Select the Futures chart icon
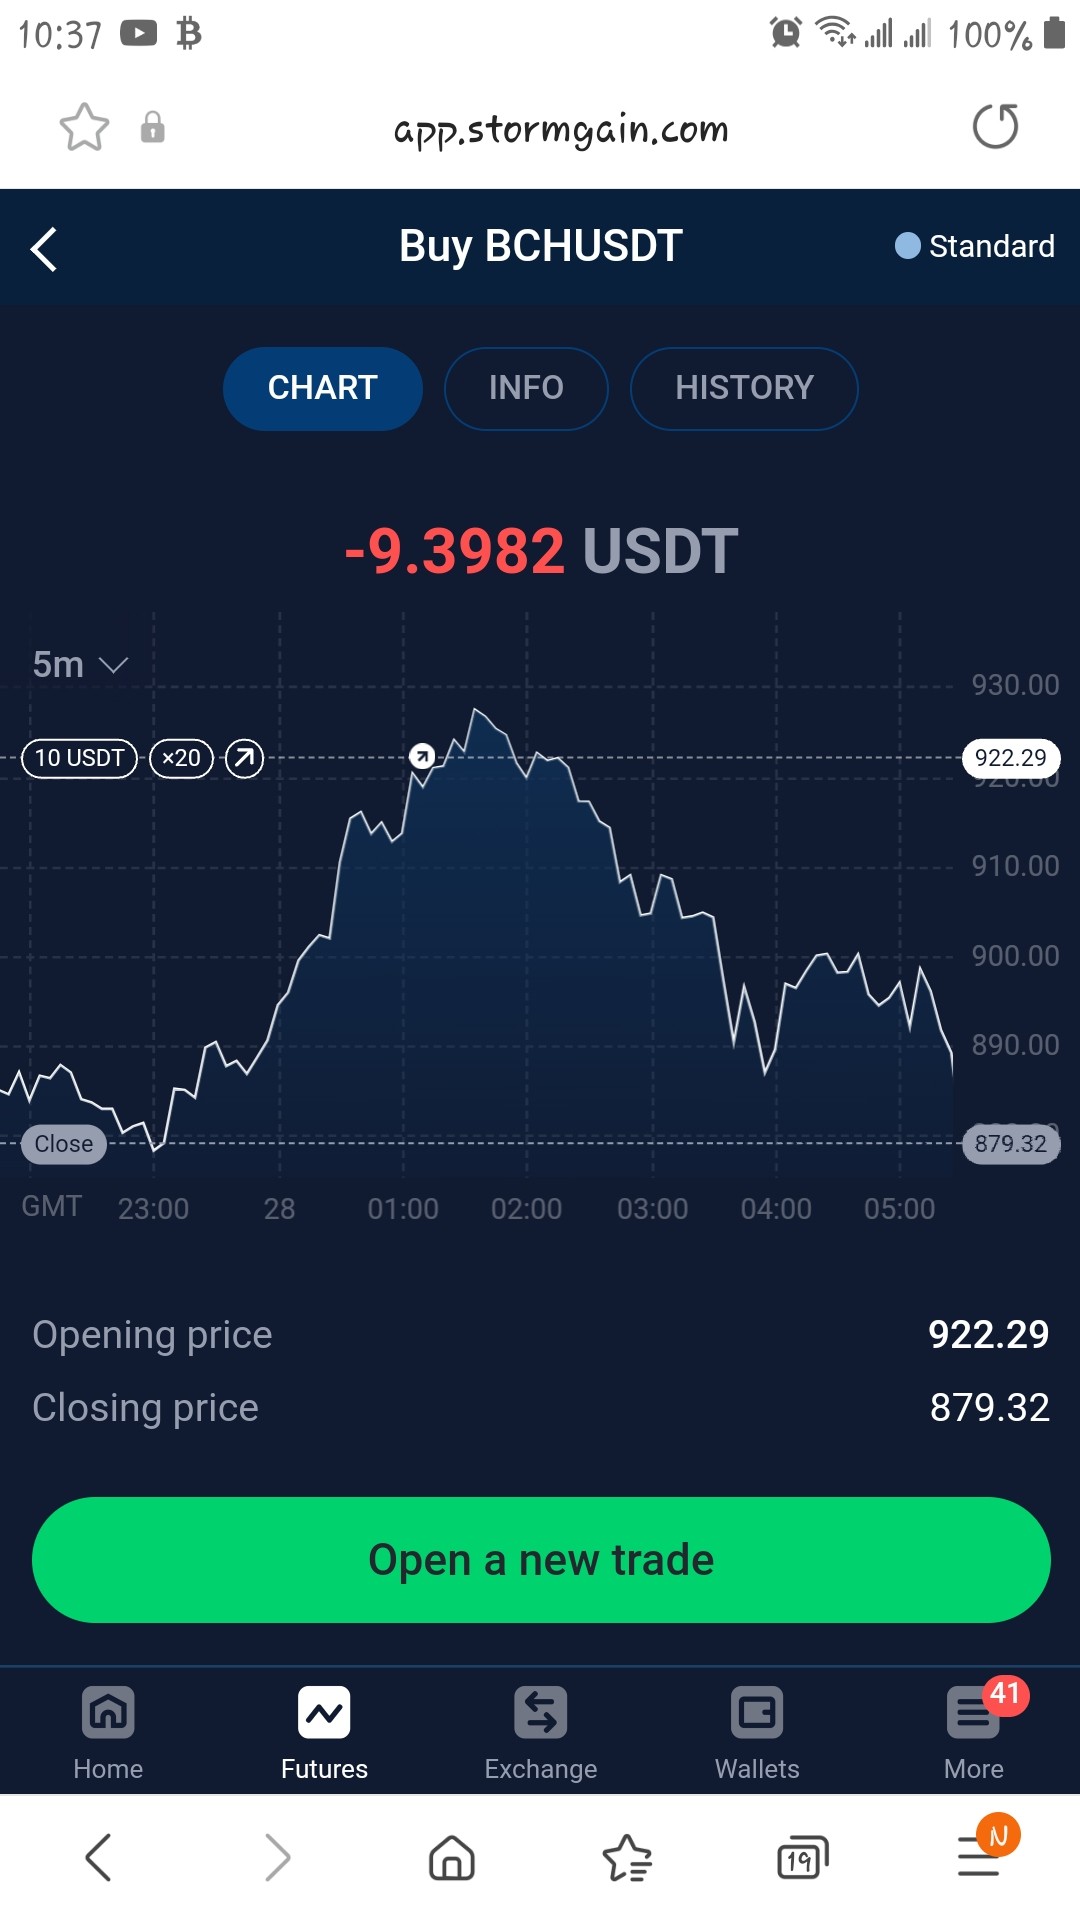1080x1920 pixels. [x=324, y=1713]
